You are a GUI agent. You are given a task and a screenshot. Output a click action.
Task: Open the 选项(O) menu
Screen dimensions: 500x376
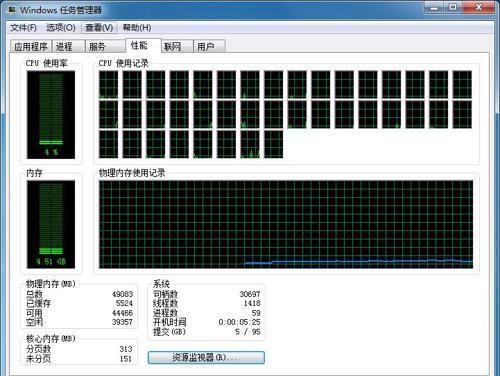(x=61, y=28)
